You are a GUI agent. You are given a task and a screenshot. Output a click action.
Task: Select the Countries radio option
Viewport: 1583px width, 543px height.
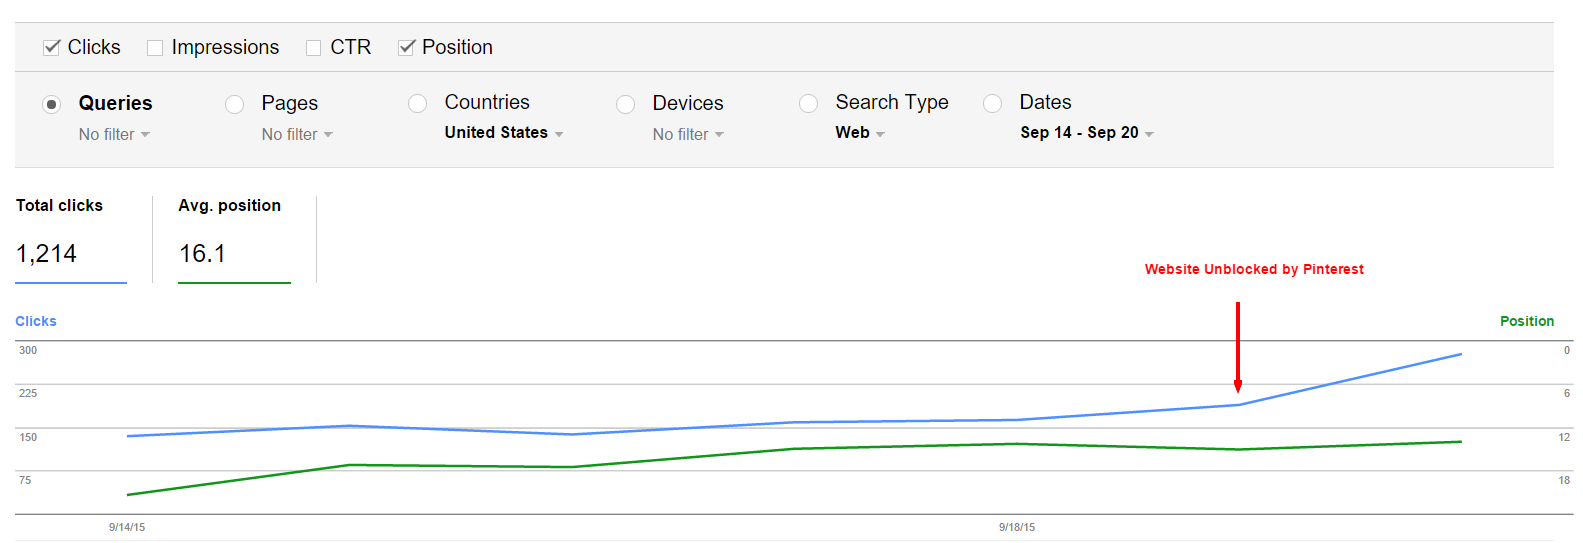pyautogui.click(x=418, y=103)
